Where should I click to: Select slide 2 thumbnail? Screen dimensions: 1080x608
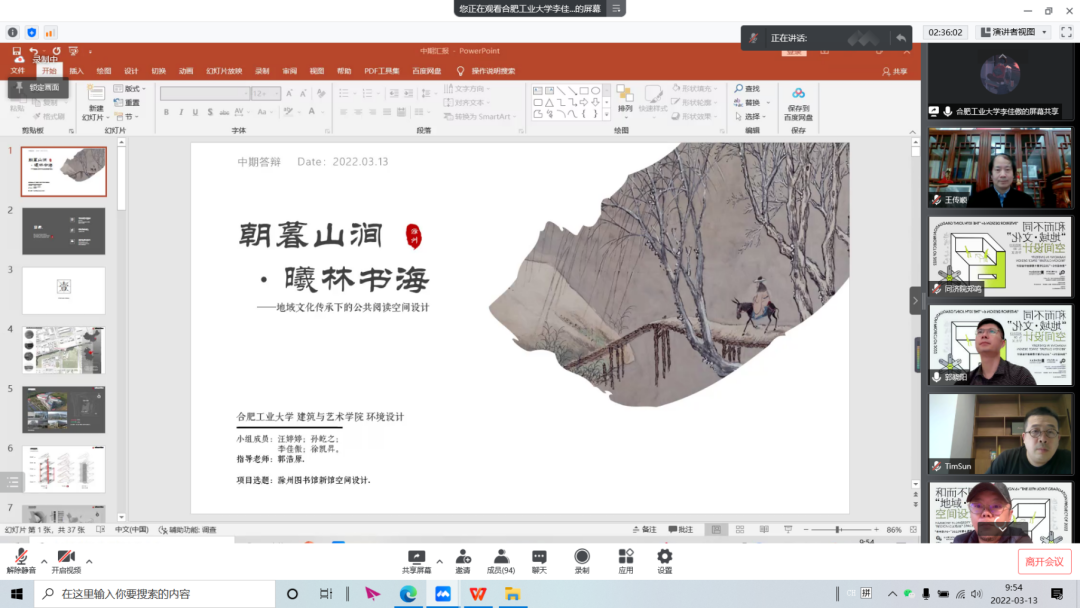(63, 231)
